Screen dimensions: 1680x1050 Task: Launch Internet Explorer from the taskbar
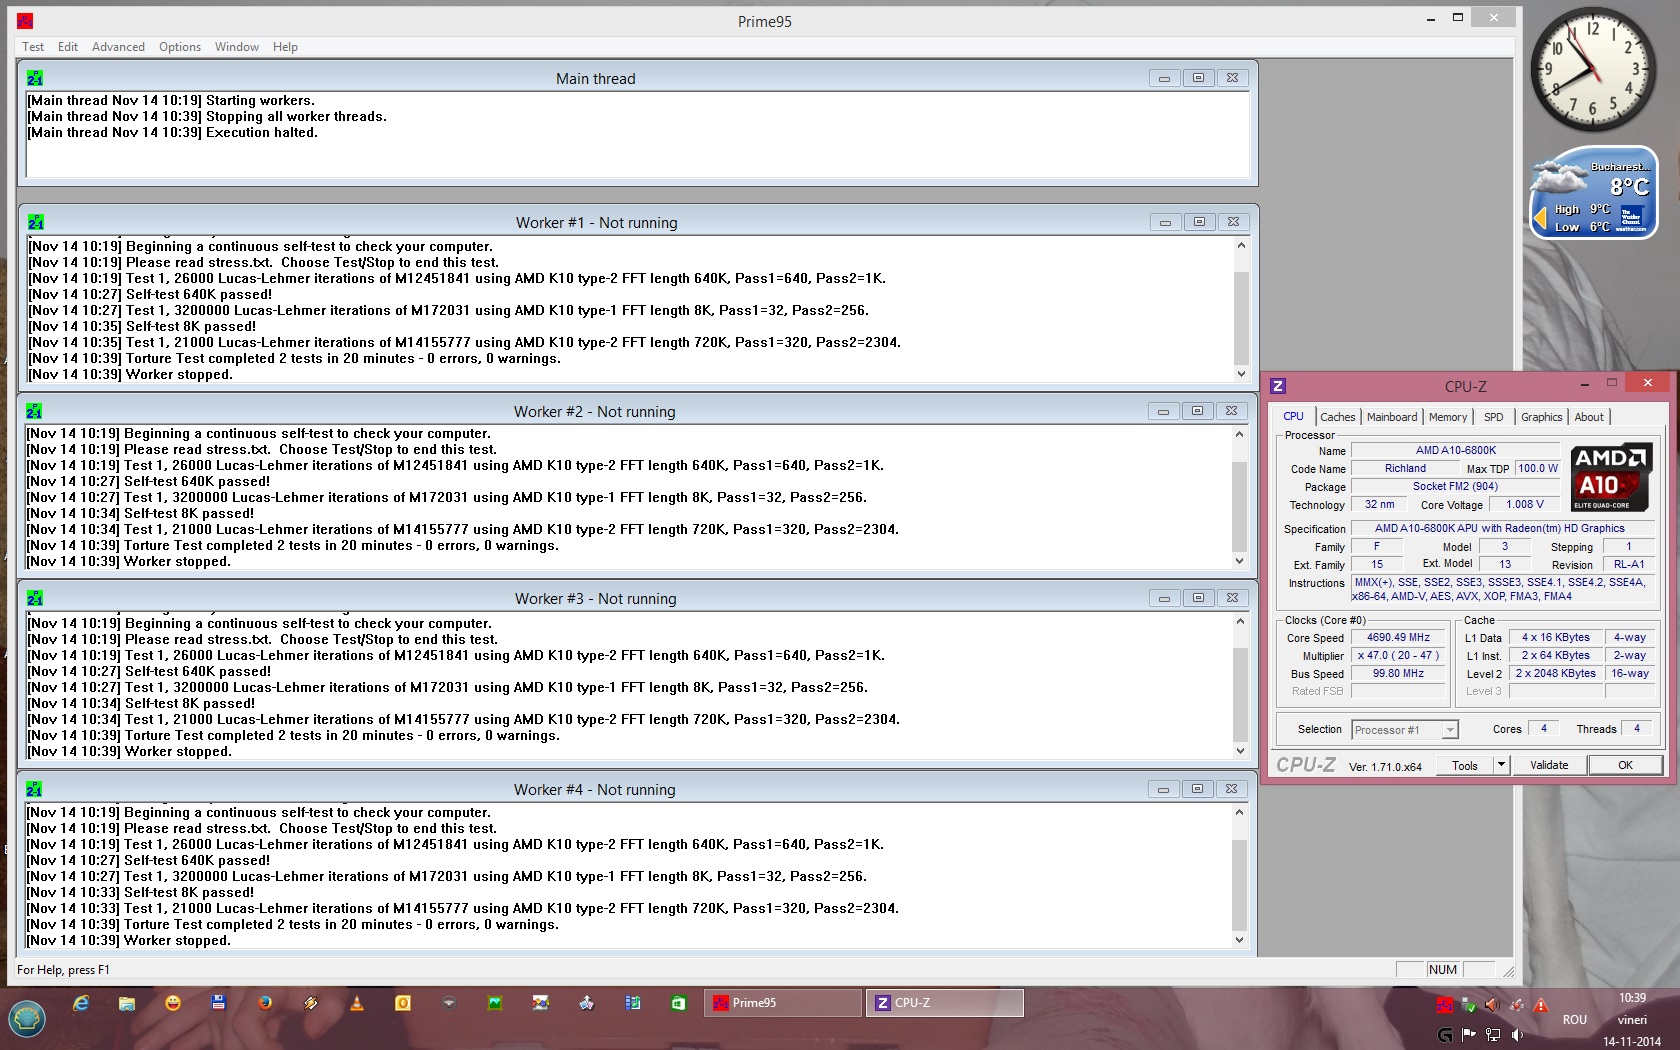click(81, 1003)
